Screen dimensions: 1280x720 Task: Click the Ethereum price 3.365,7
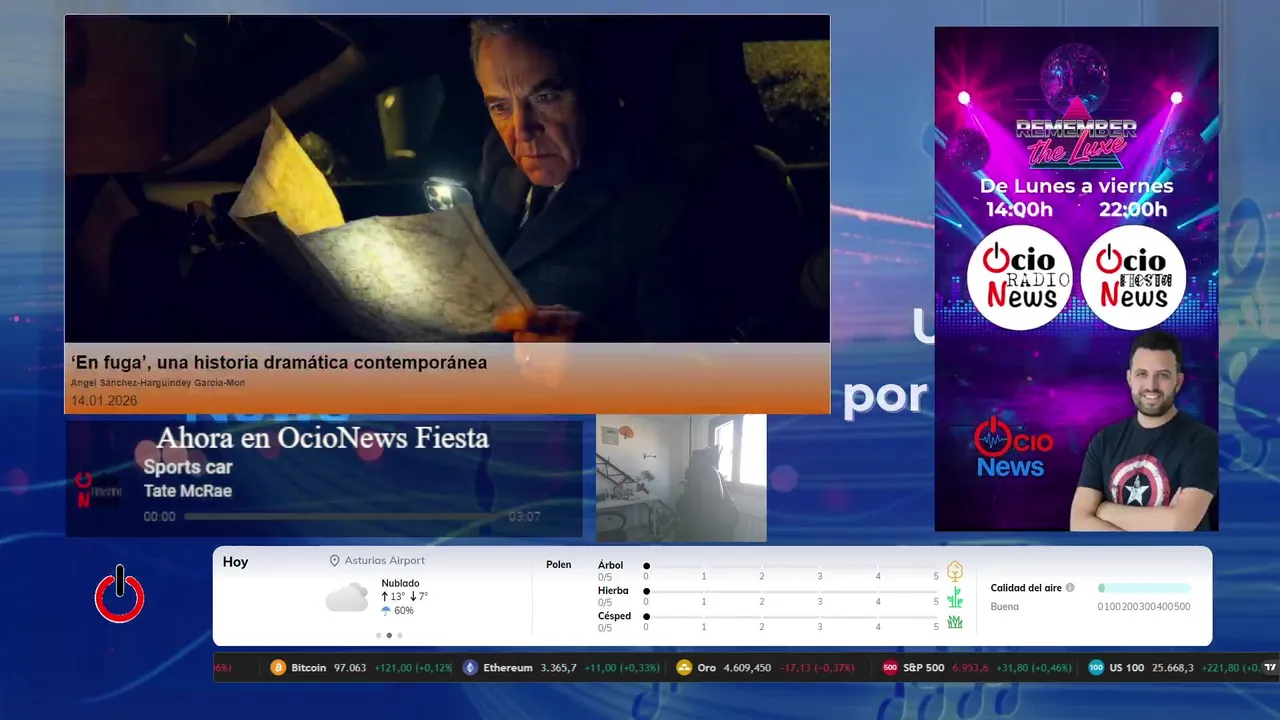click(559, 668)
